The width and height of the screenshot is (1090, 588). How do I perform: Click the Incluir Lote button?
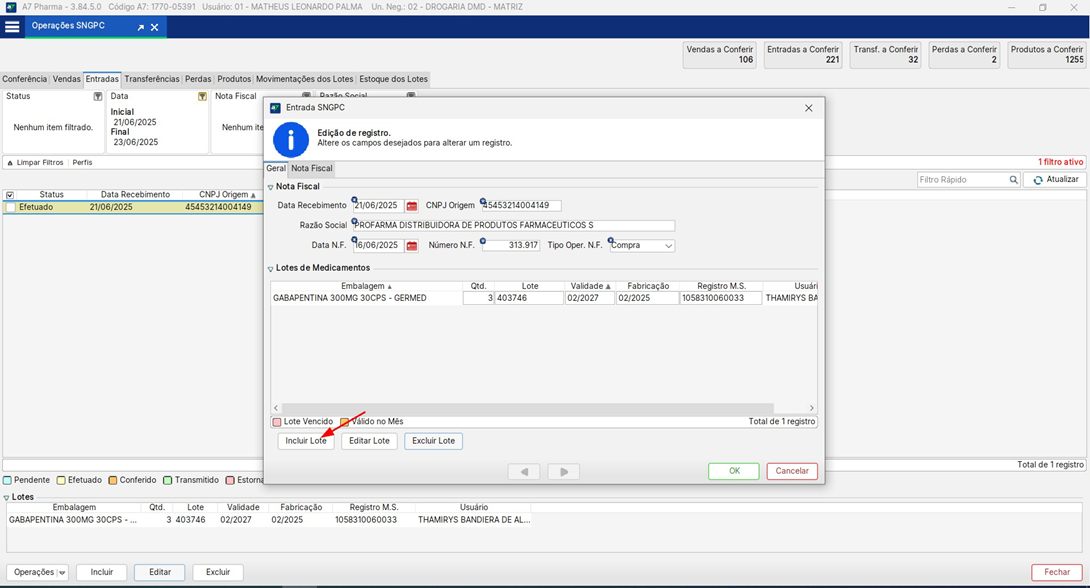click(x=305, y=441)
